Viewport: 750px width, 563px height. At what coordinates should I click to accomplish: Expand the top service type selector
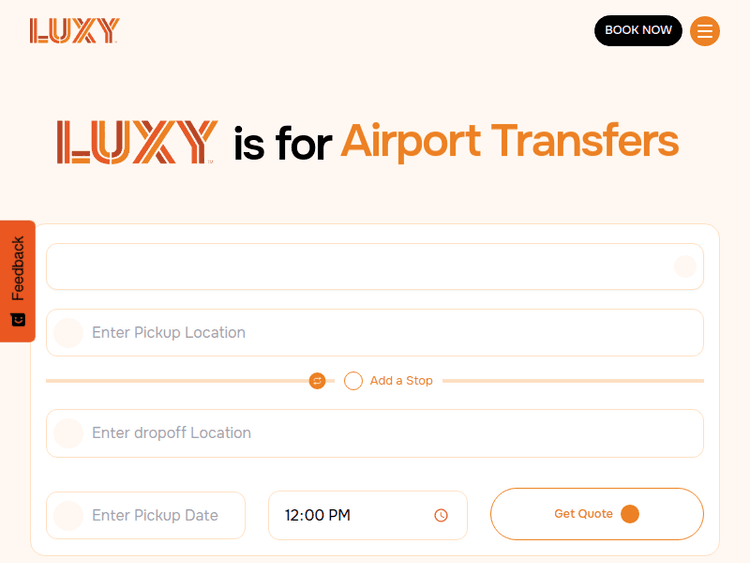click(x=360, y=267)
